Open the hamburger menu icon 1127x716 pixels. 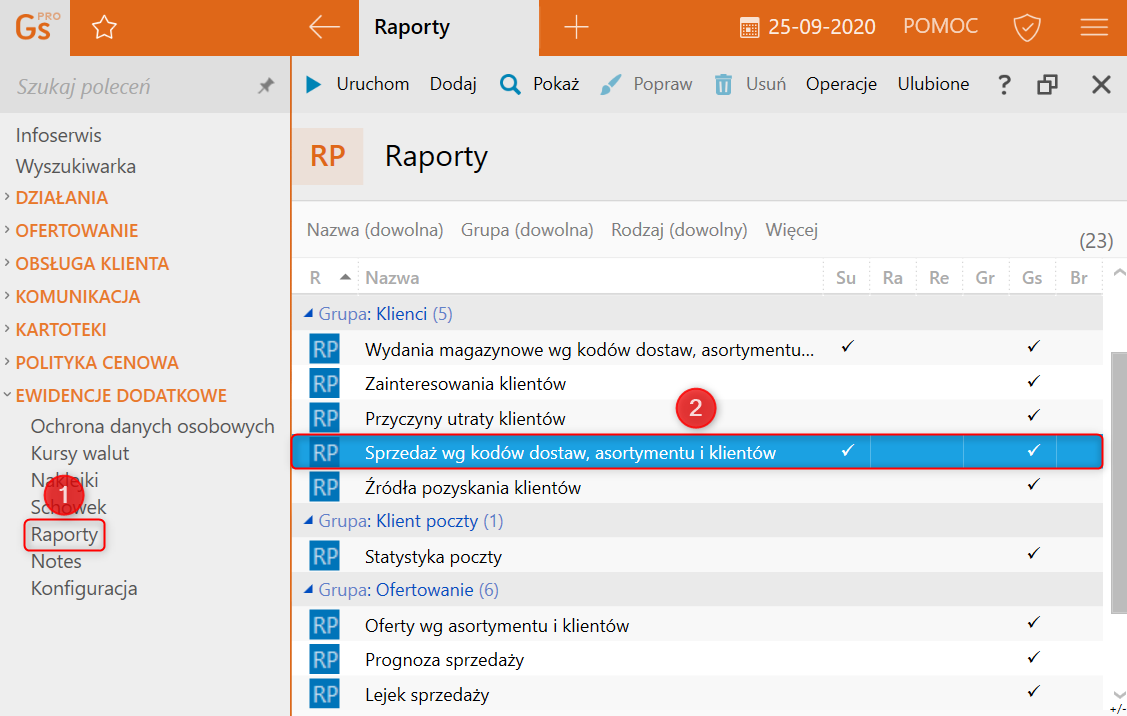tap(1094, 28)
